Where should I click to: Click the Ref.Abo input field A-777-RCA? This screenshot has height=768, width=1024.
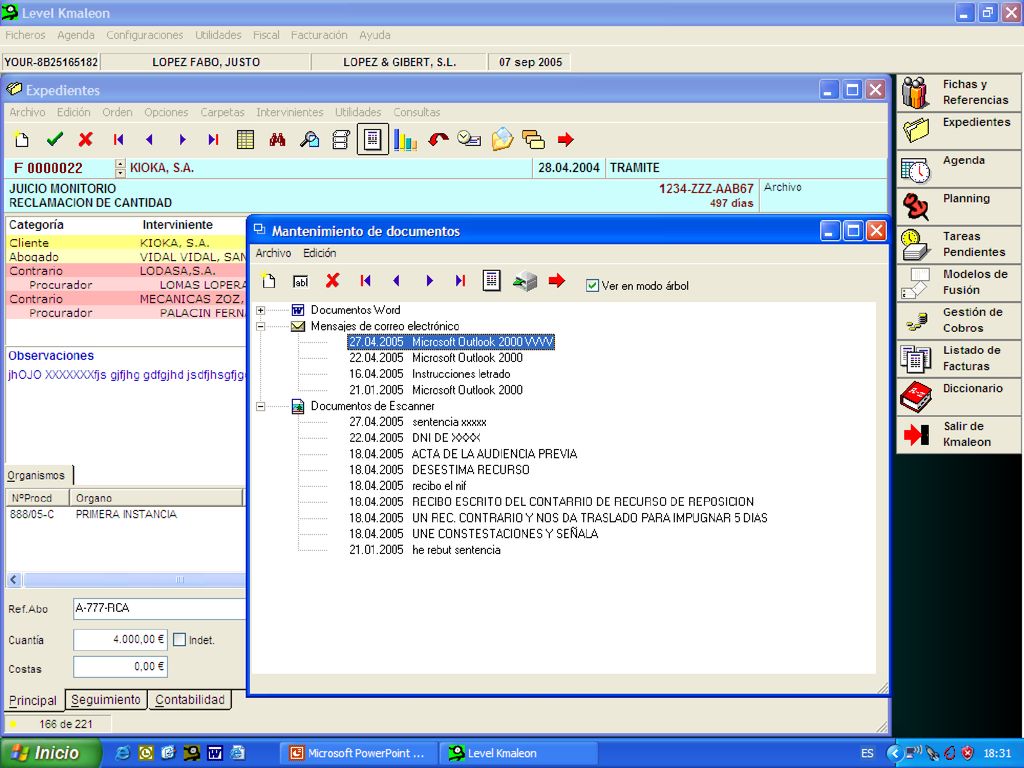pos(159,609)
